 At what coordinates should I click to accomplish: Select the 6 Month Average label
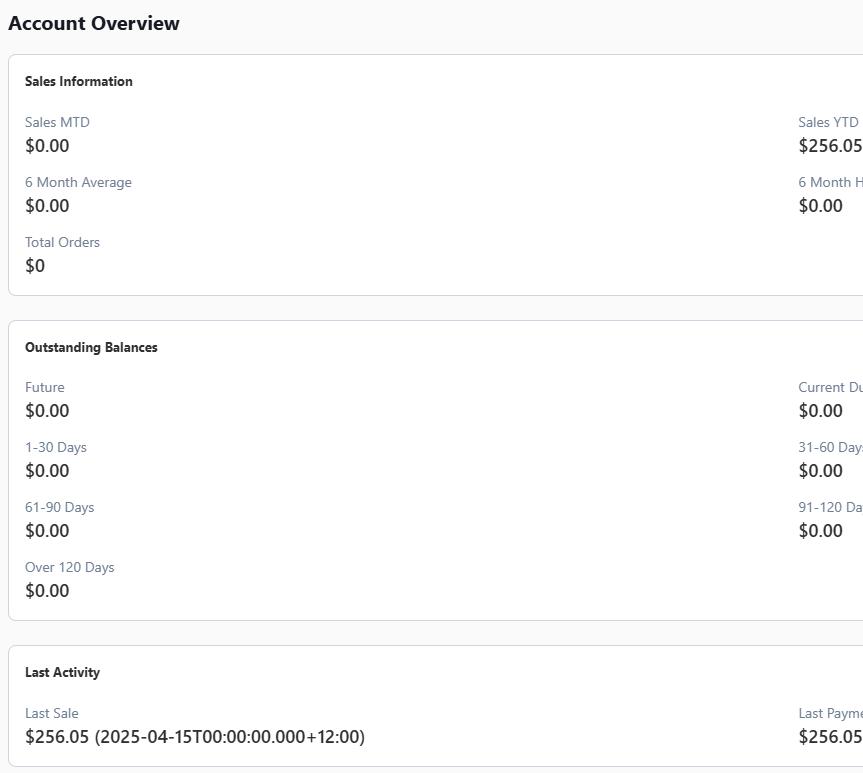point(78,182)
